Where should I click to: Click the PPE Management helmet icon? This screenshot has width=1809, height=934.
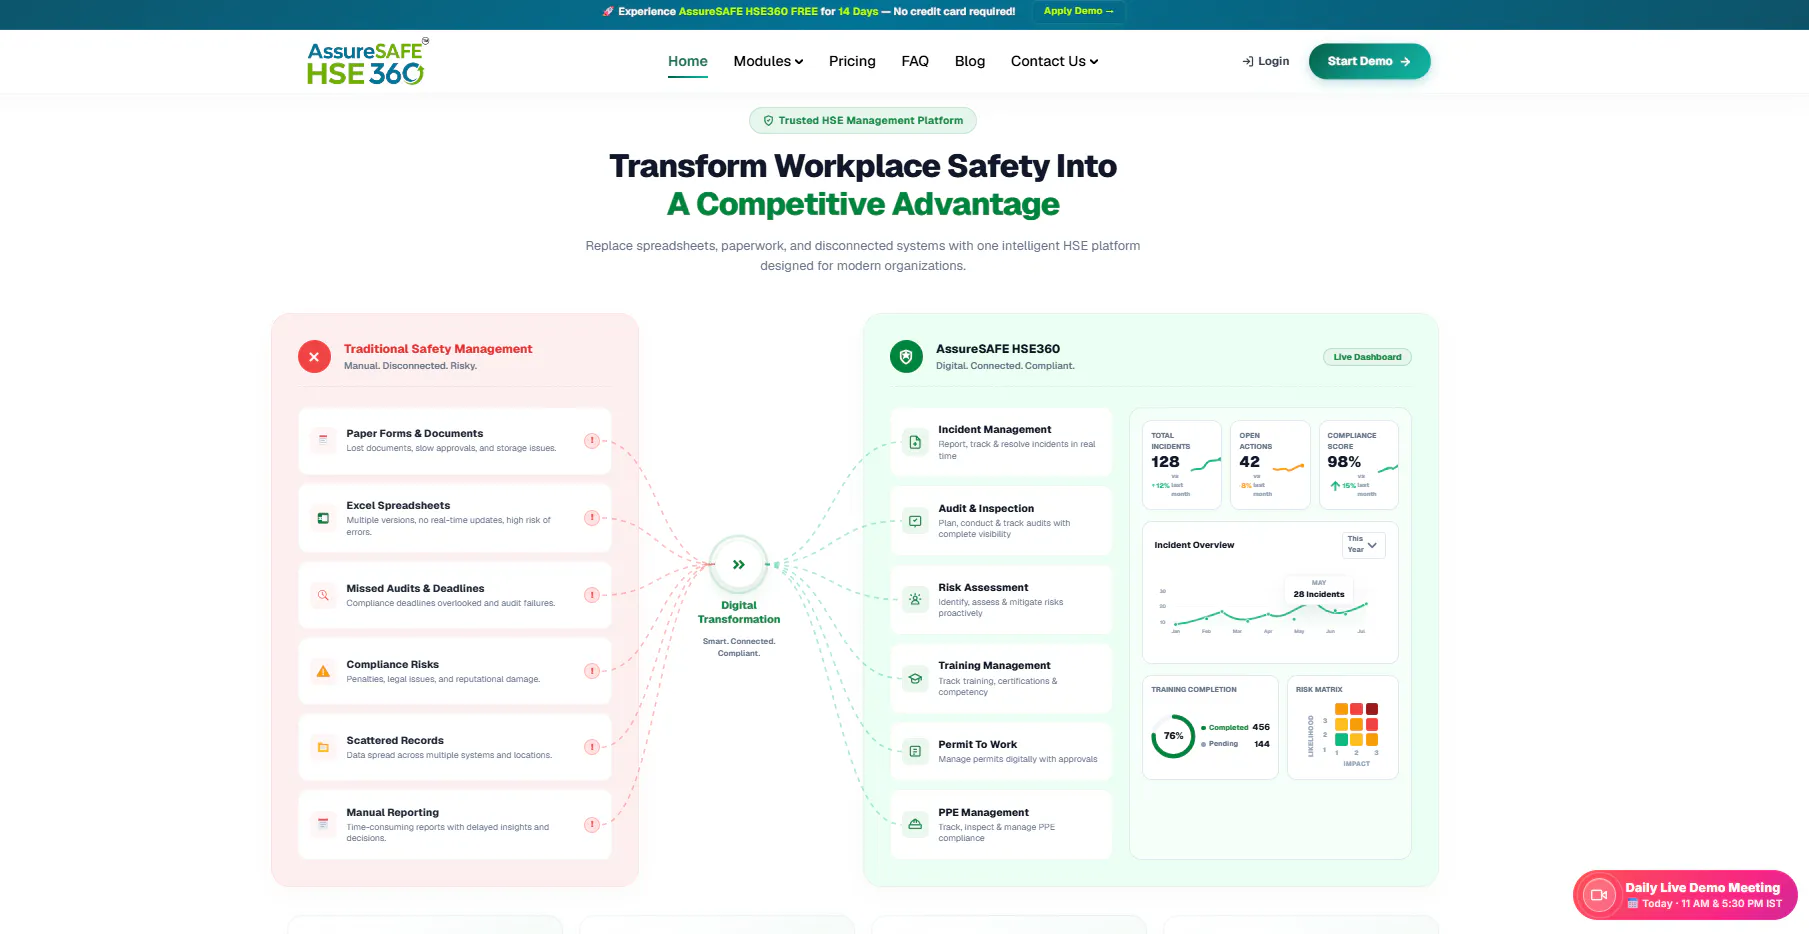pos(915,824)
